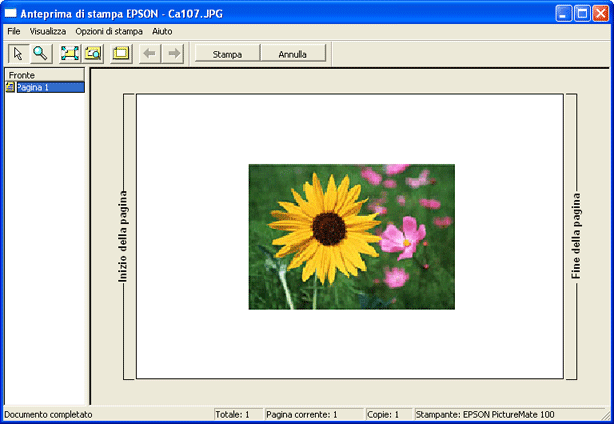Click the Fine della pagina margin label
The height and width of the screenshot is (424, 614).
(575, 236)
